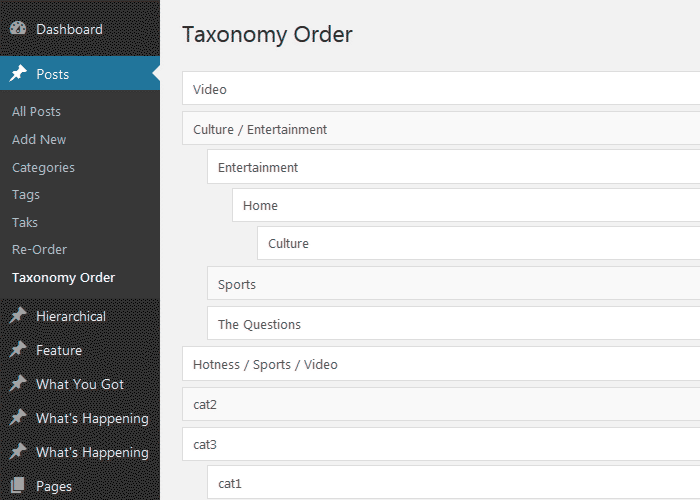
Task: Click the pin icon beside Hierarchical
Action: (18, 316)
